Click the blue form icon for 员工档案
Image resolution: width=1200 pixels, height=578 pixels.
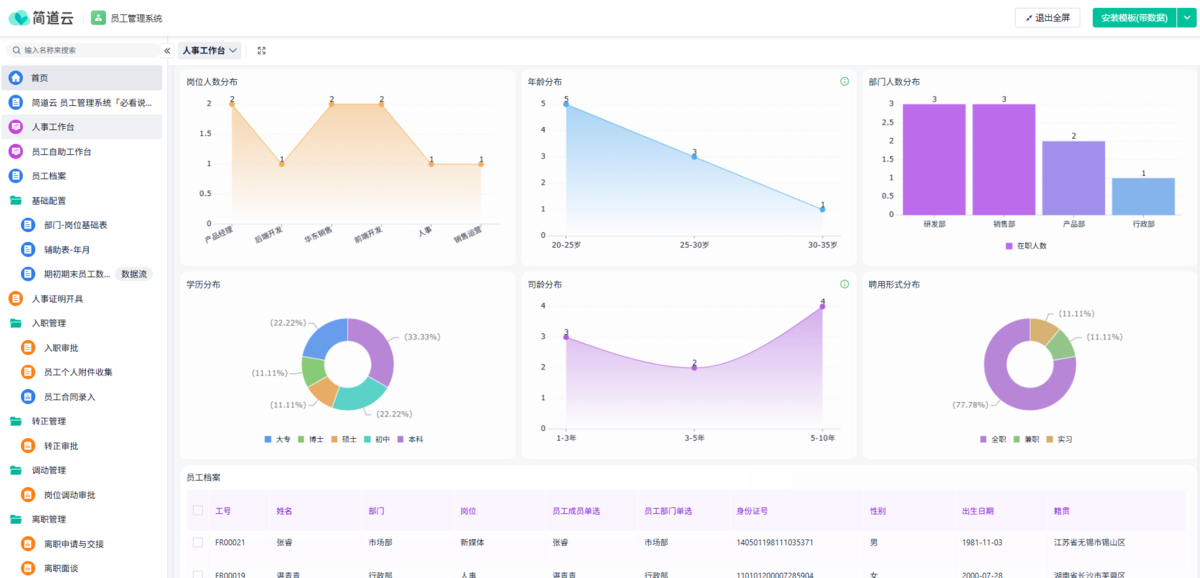[x=16, y=176]
